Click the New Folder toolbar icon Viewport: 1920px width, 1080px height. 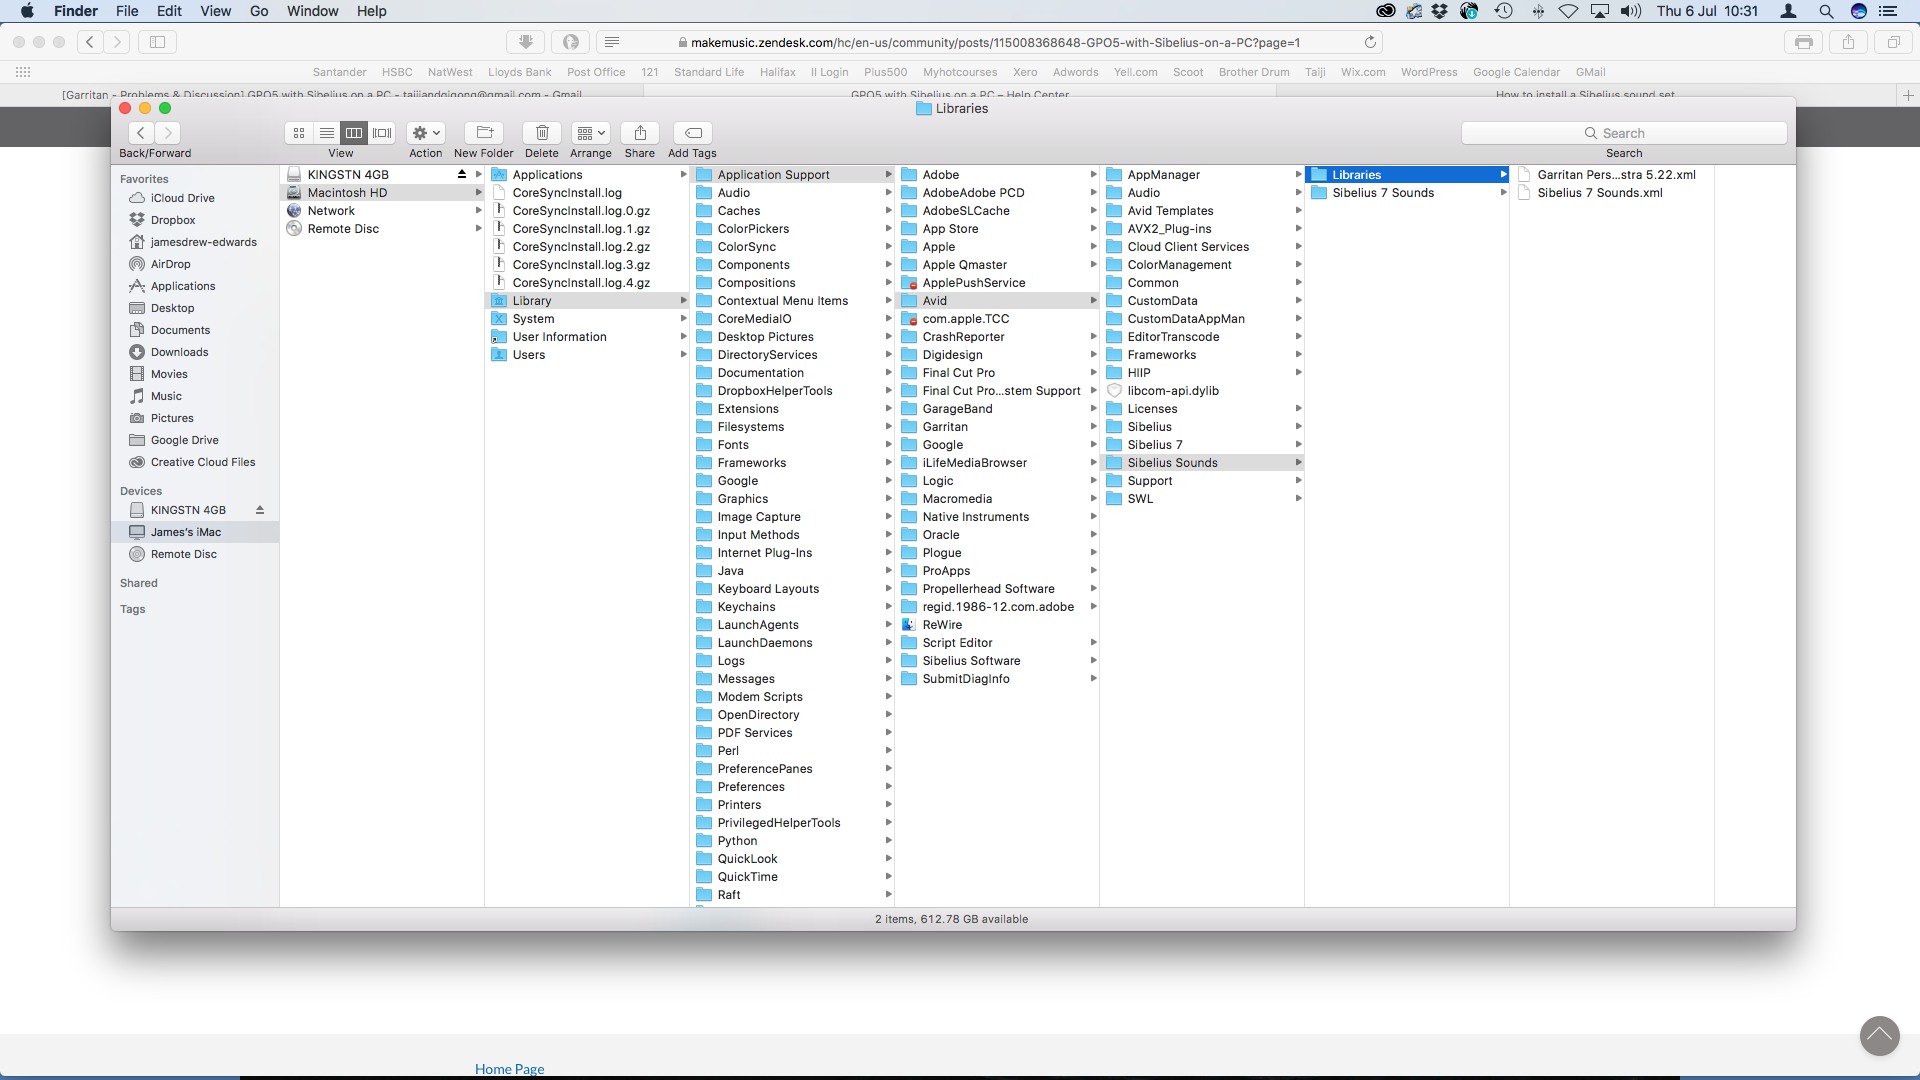coord(484,133)
